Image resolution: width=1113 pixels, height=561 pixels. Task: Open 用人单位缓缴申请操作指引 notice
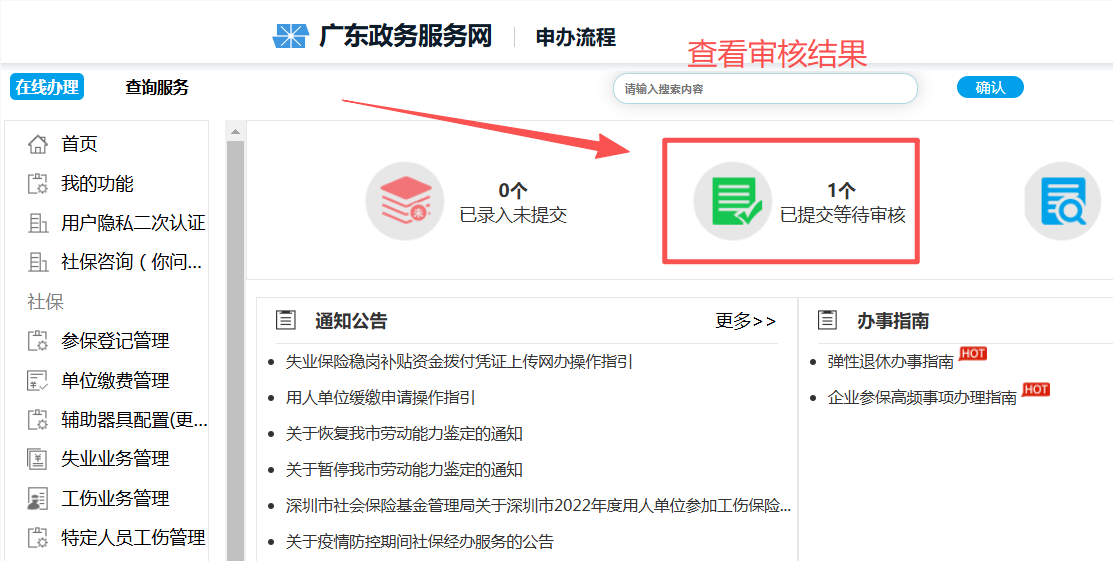[380, 397]
